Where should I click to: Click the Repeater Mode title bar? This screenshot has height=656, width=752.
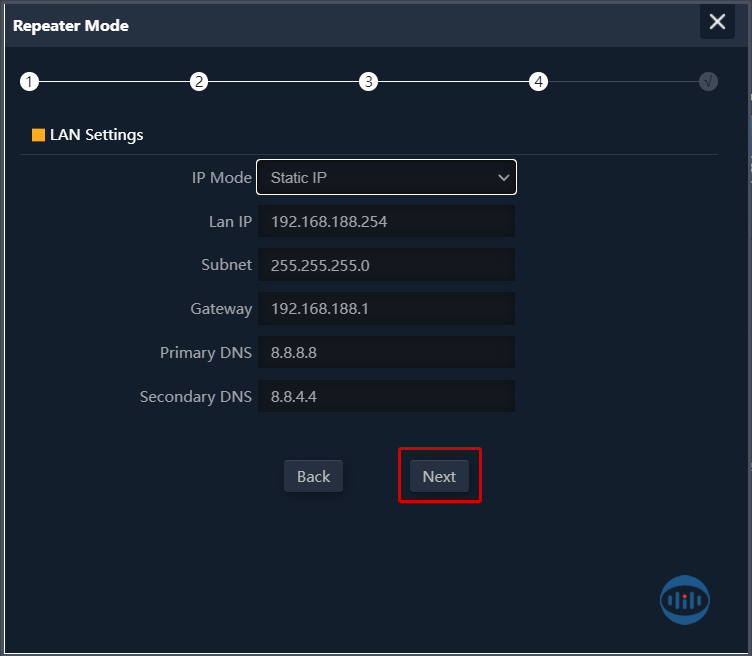point(300,25)
